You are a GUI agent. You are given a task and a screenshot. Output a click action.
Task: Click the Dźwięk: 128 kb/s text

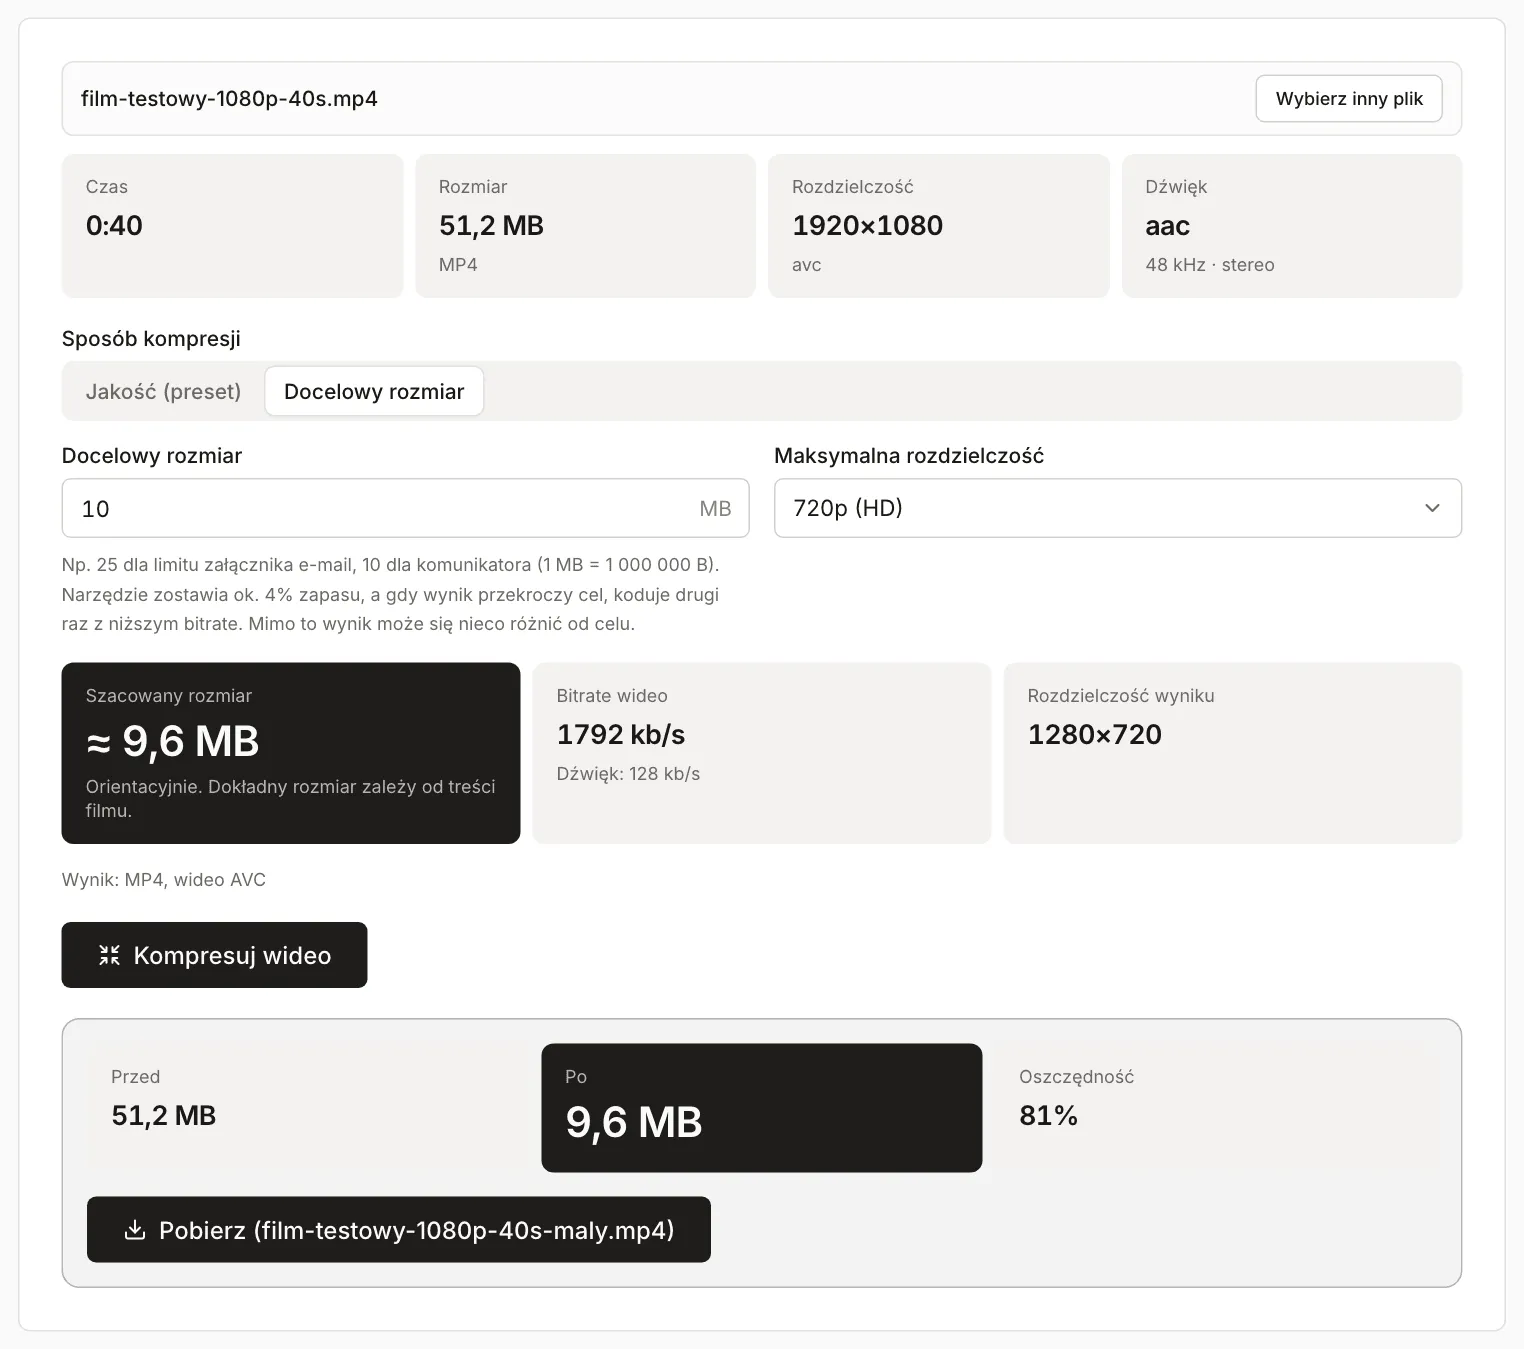pos(628,774)
